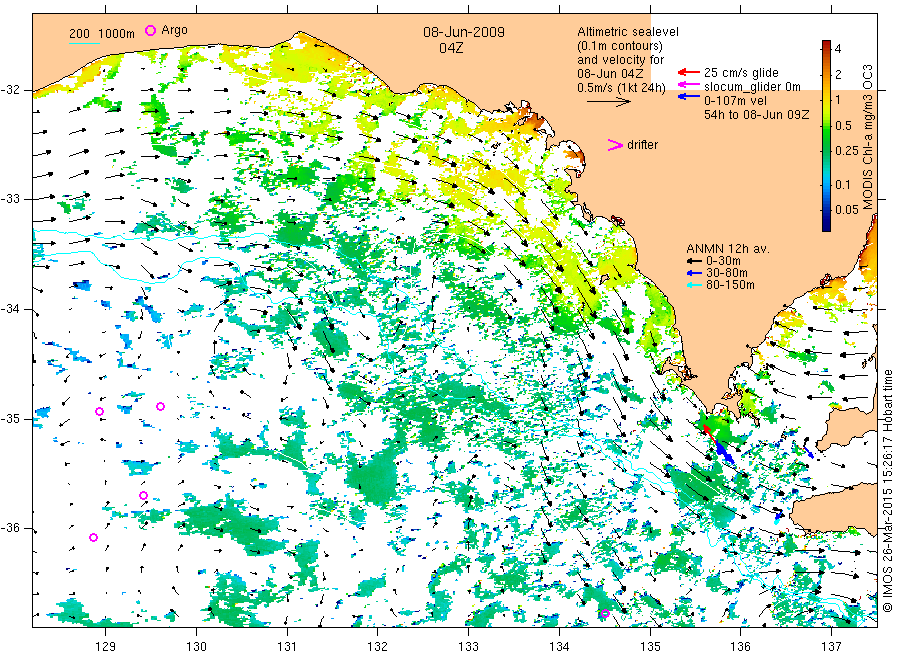Click the cyan 80-150m ANMN arrow

694,285
